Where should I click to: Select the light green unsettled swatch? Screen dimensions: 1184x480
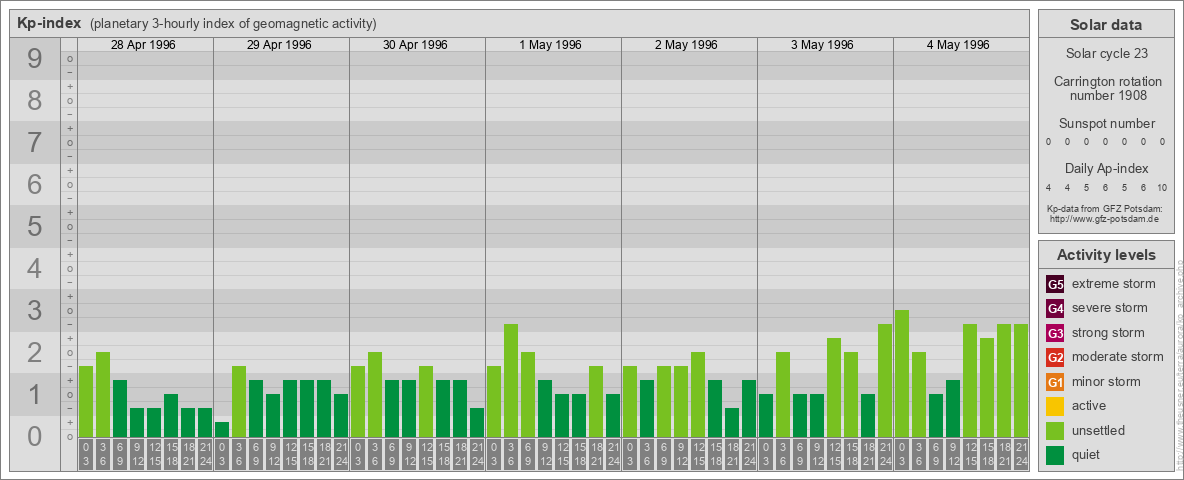(x=1055, y=430)
